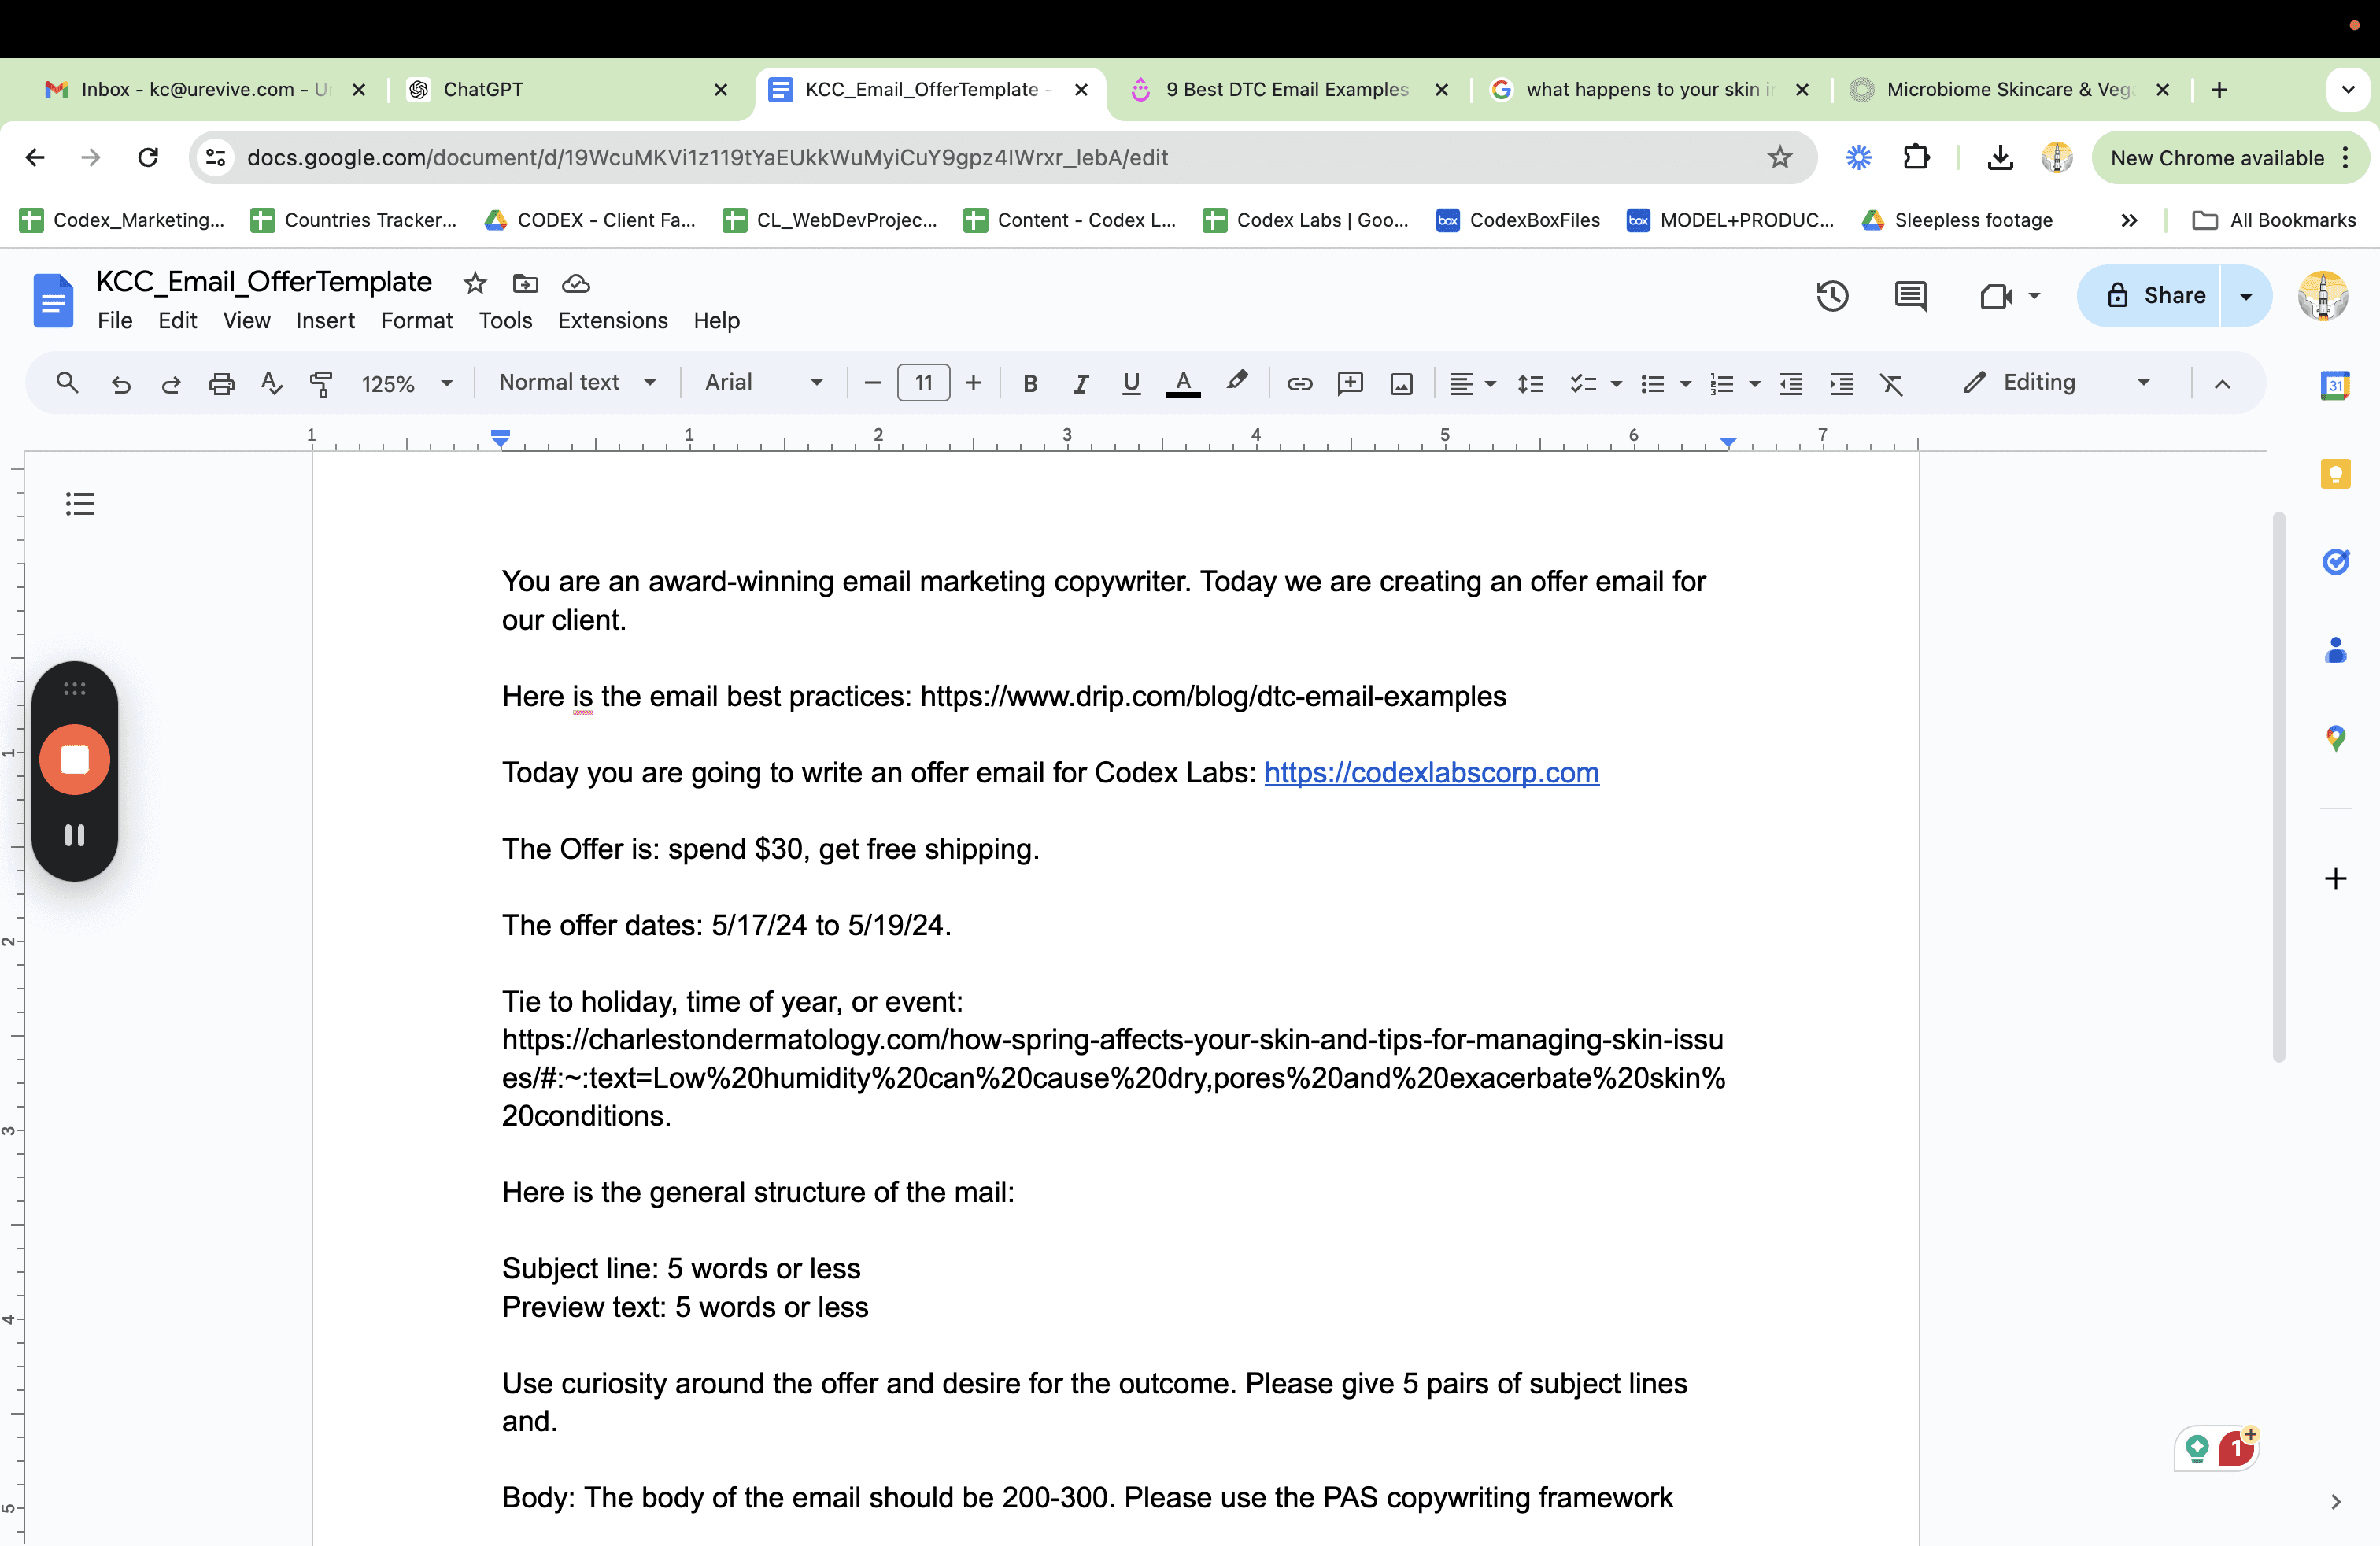Insert an image from toolbar

coord(1402,383)
